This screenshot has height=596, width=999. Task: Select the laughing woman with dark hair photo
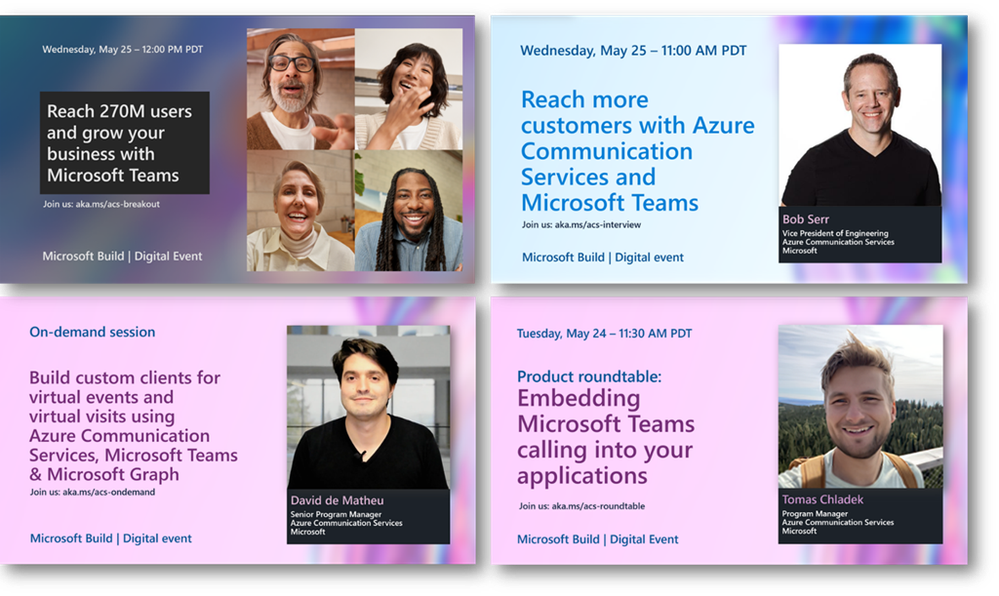point(409,89)
